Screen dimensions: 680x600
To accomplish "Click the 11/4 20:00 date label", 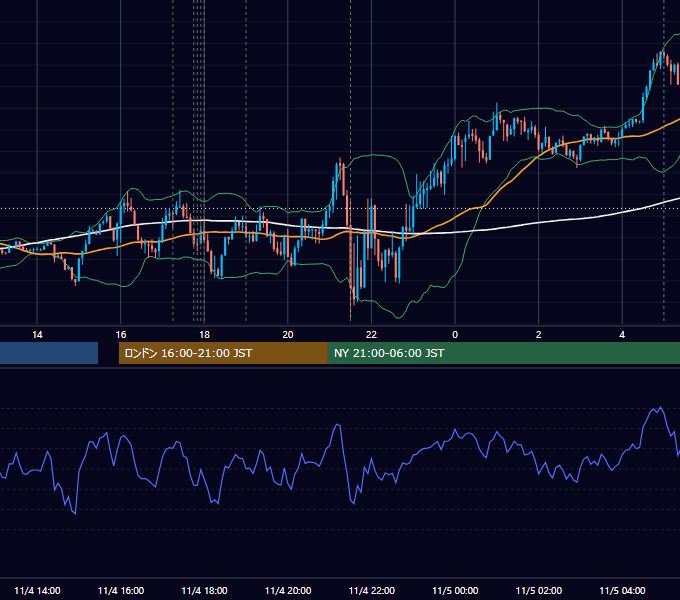I will click(288, 590).
